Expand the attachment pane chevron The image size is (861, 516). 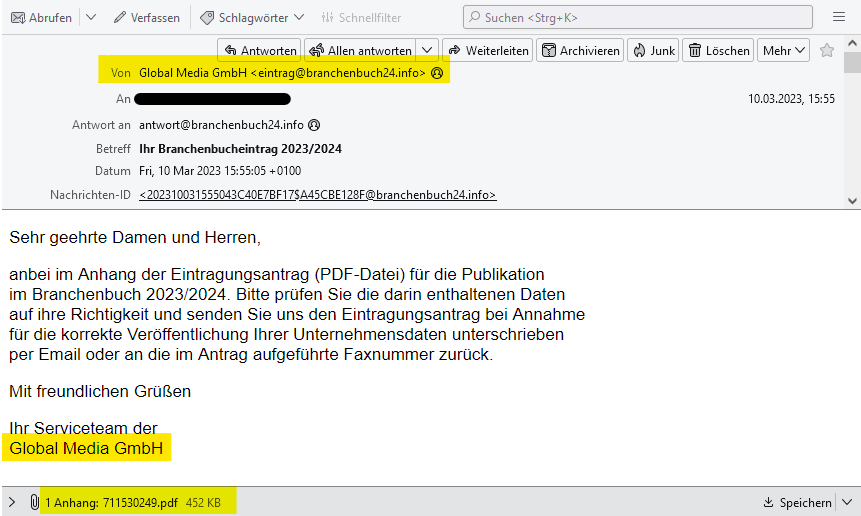(12, 502)
